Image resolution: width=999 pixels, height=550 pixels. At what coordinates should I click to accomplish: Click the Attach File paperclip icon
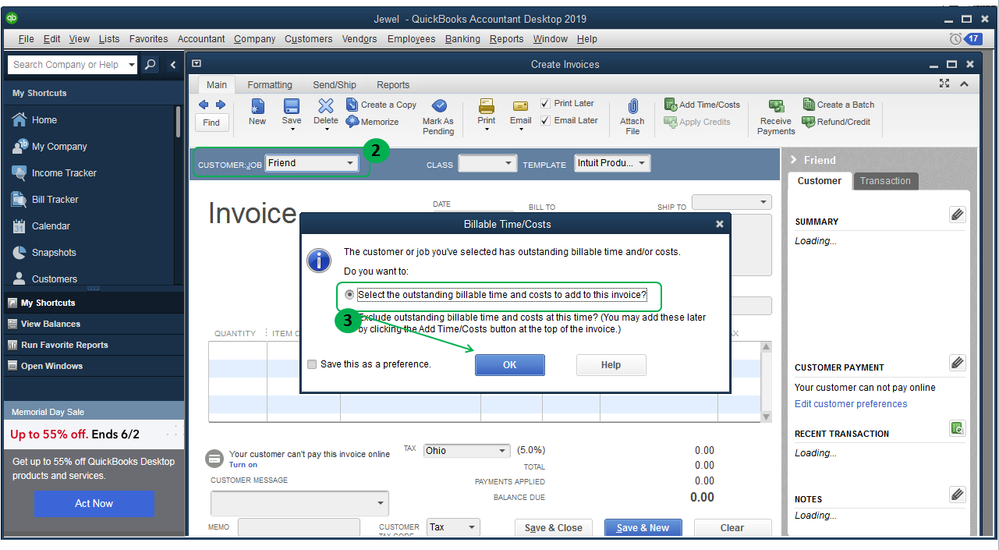pos(633,106)
